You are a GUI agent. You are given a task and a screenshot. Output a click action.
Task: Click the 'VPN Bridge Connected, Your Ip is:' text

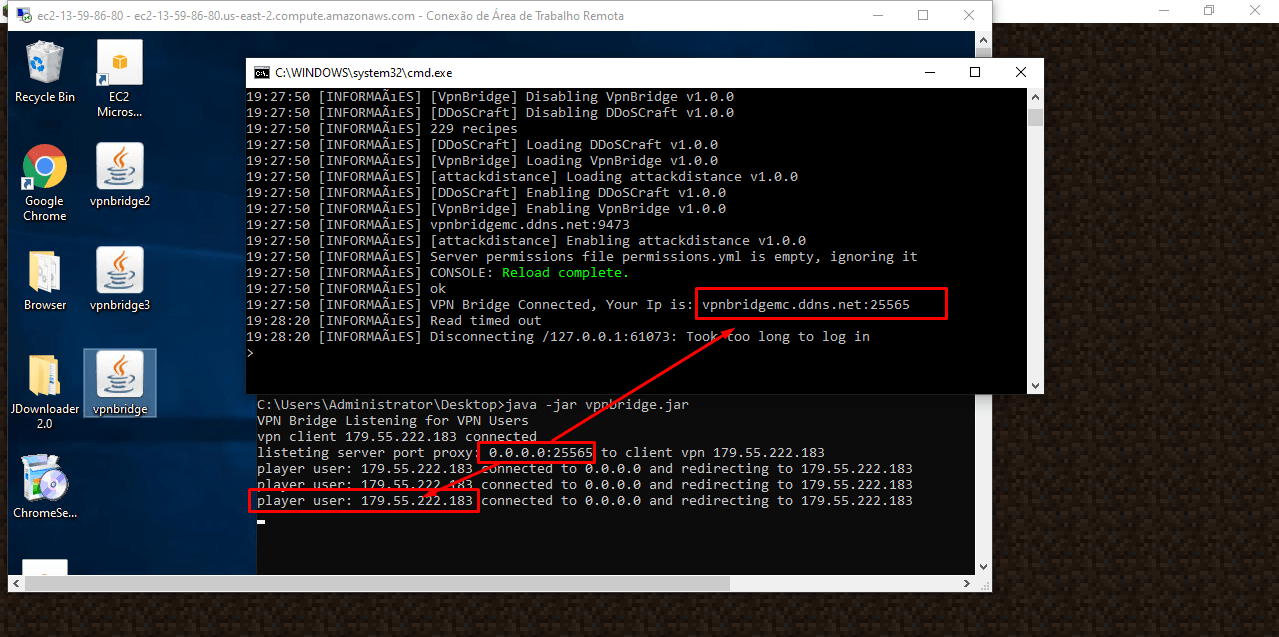[562, 305]
